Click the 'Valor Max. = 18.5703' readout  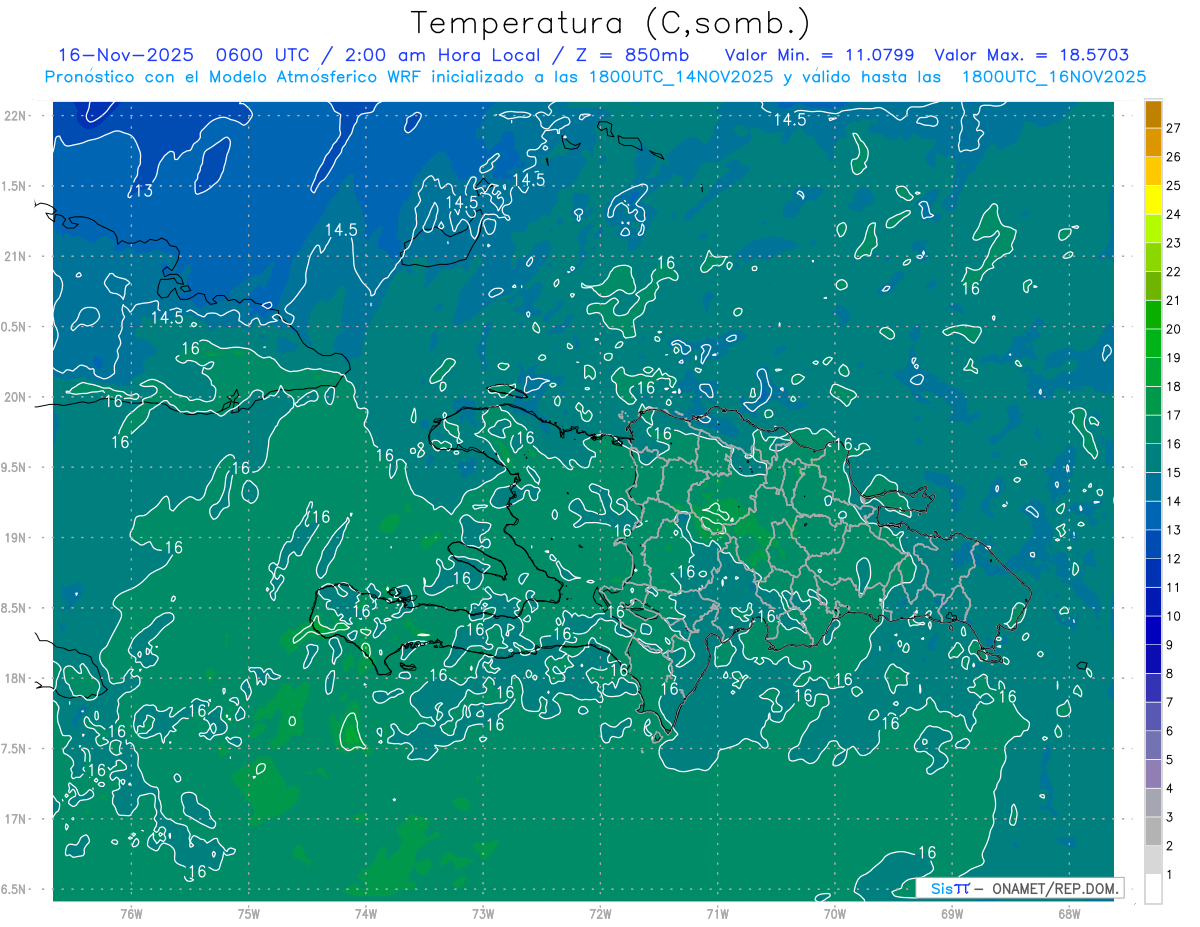point(1032,55)
